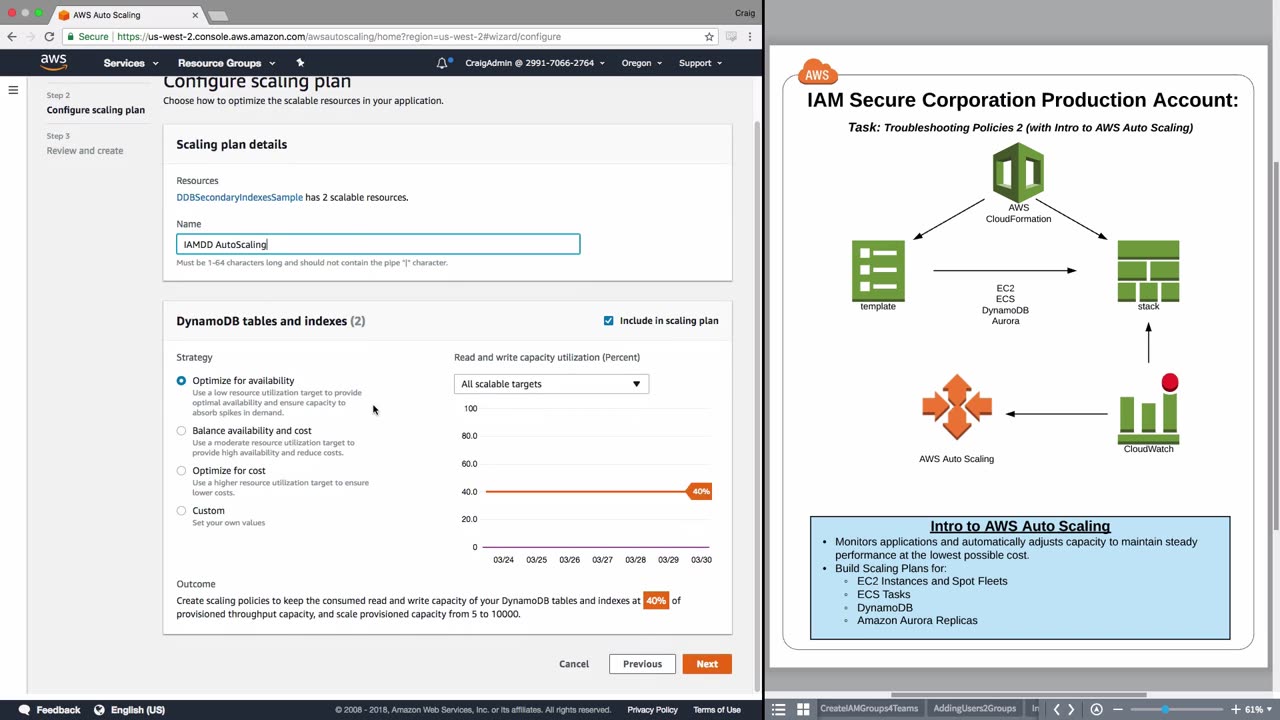Expand the Services menu
This screenshot has width=1280, height=720.
131,63
